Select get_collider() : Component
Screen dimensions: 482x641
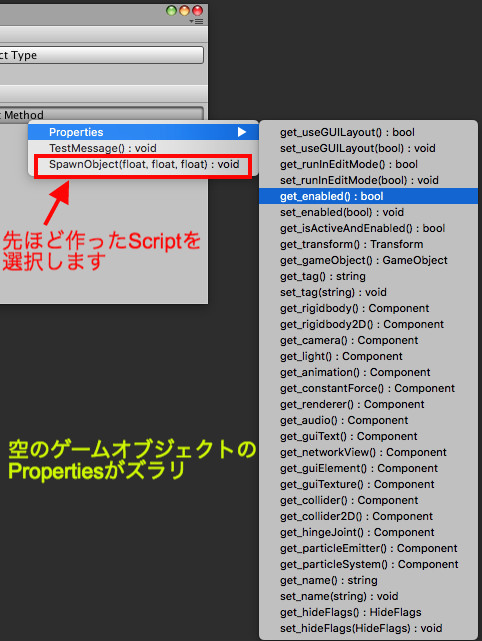pos(368,500)
